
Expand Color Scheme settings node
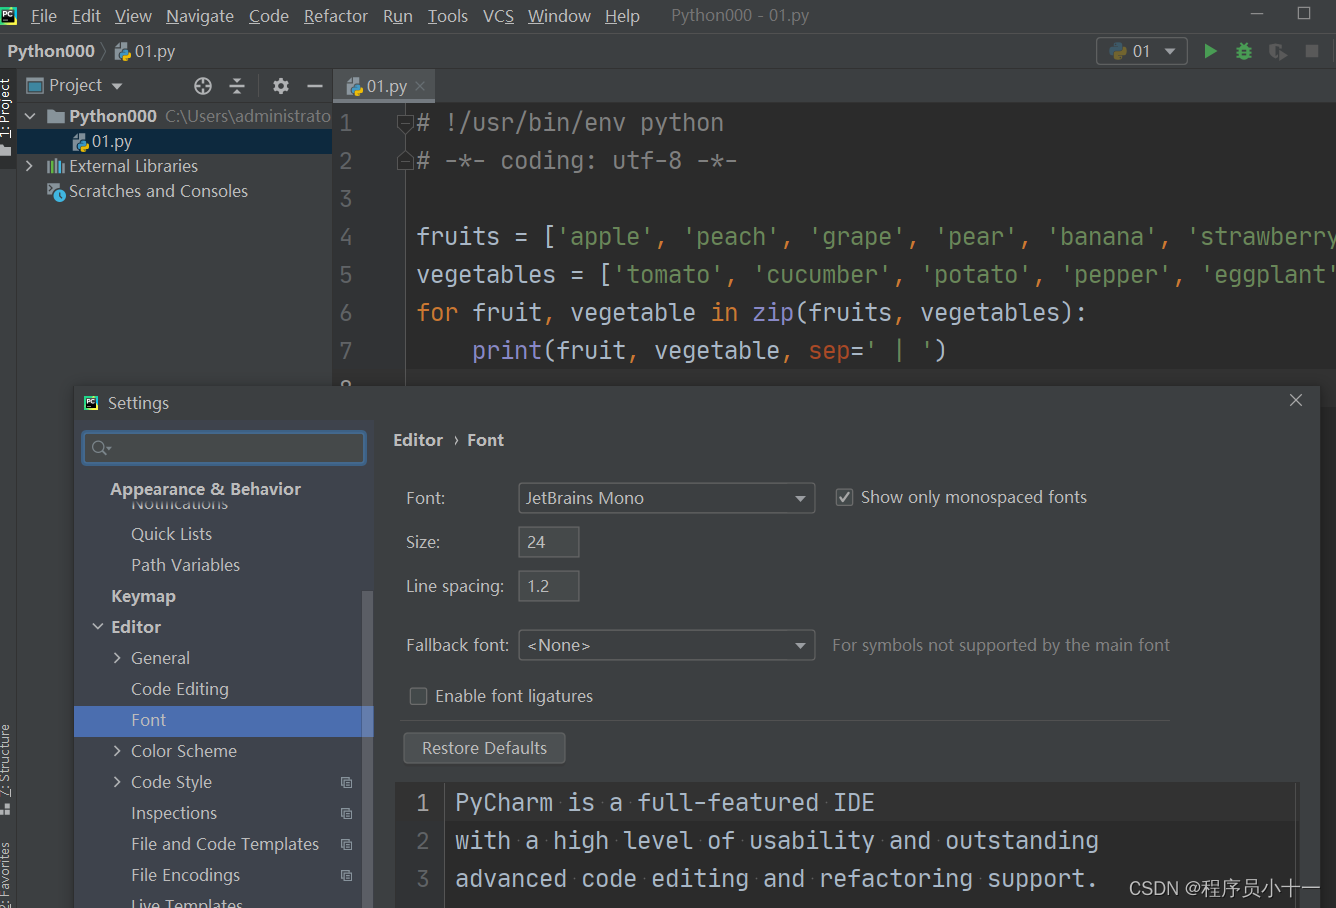pos(117,751)
